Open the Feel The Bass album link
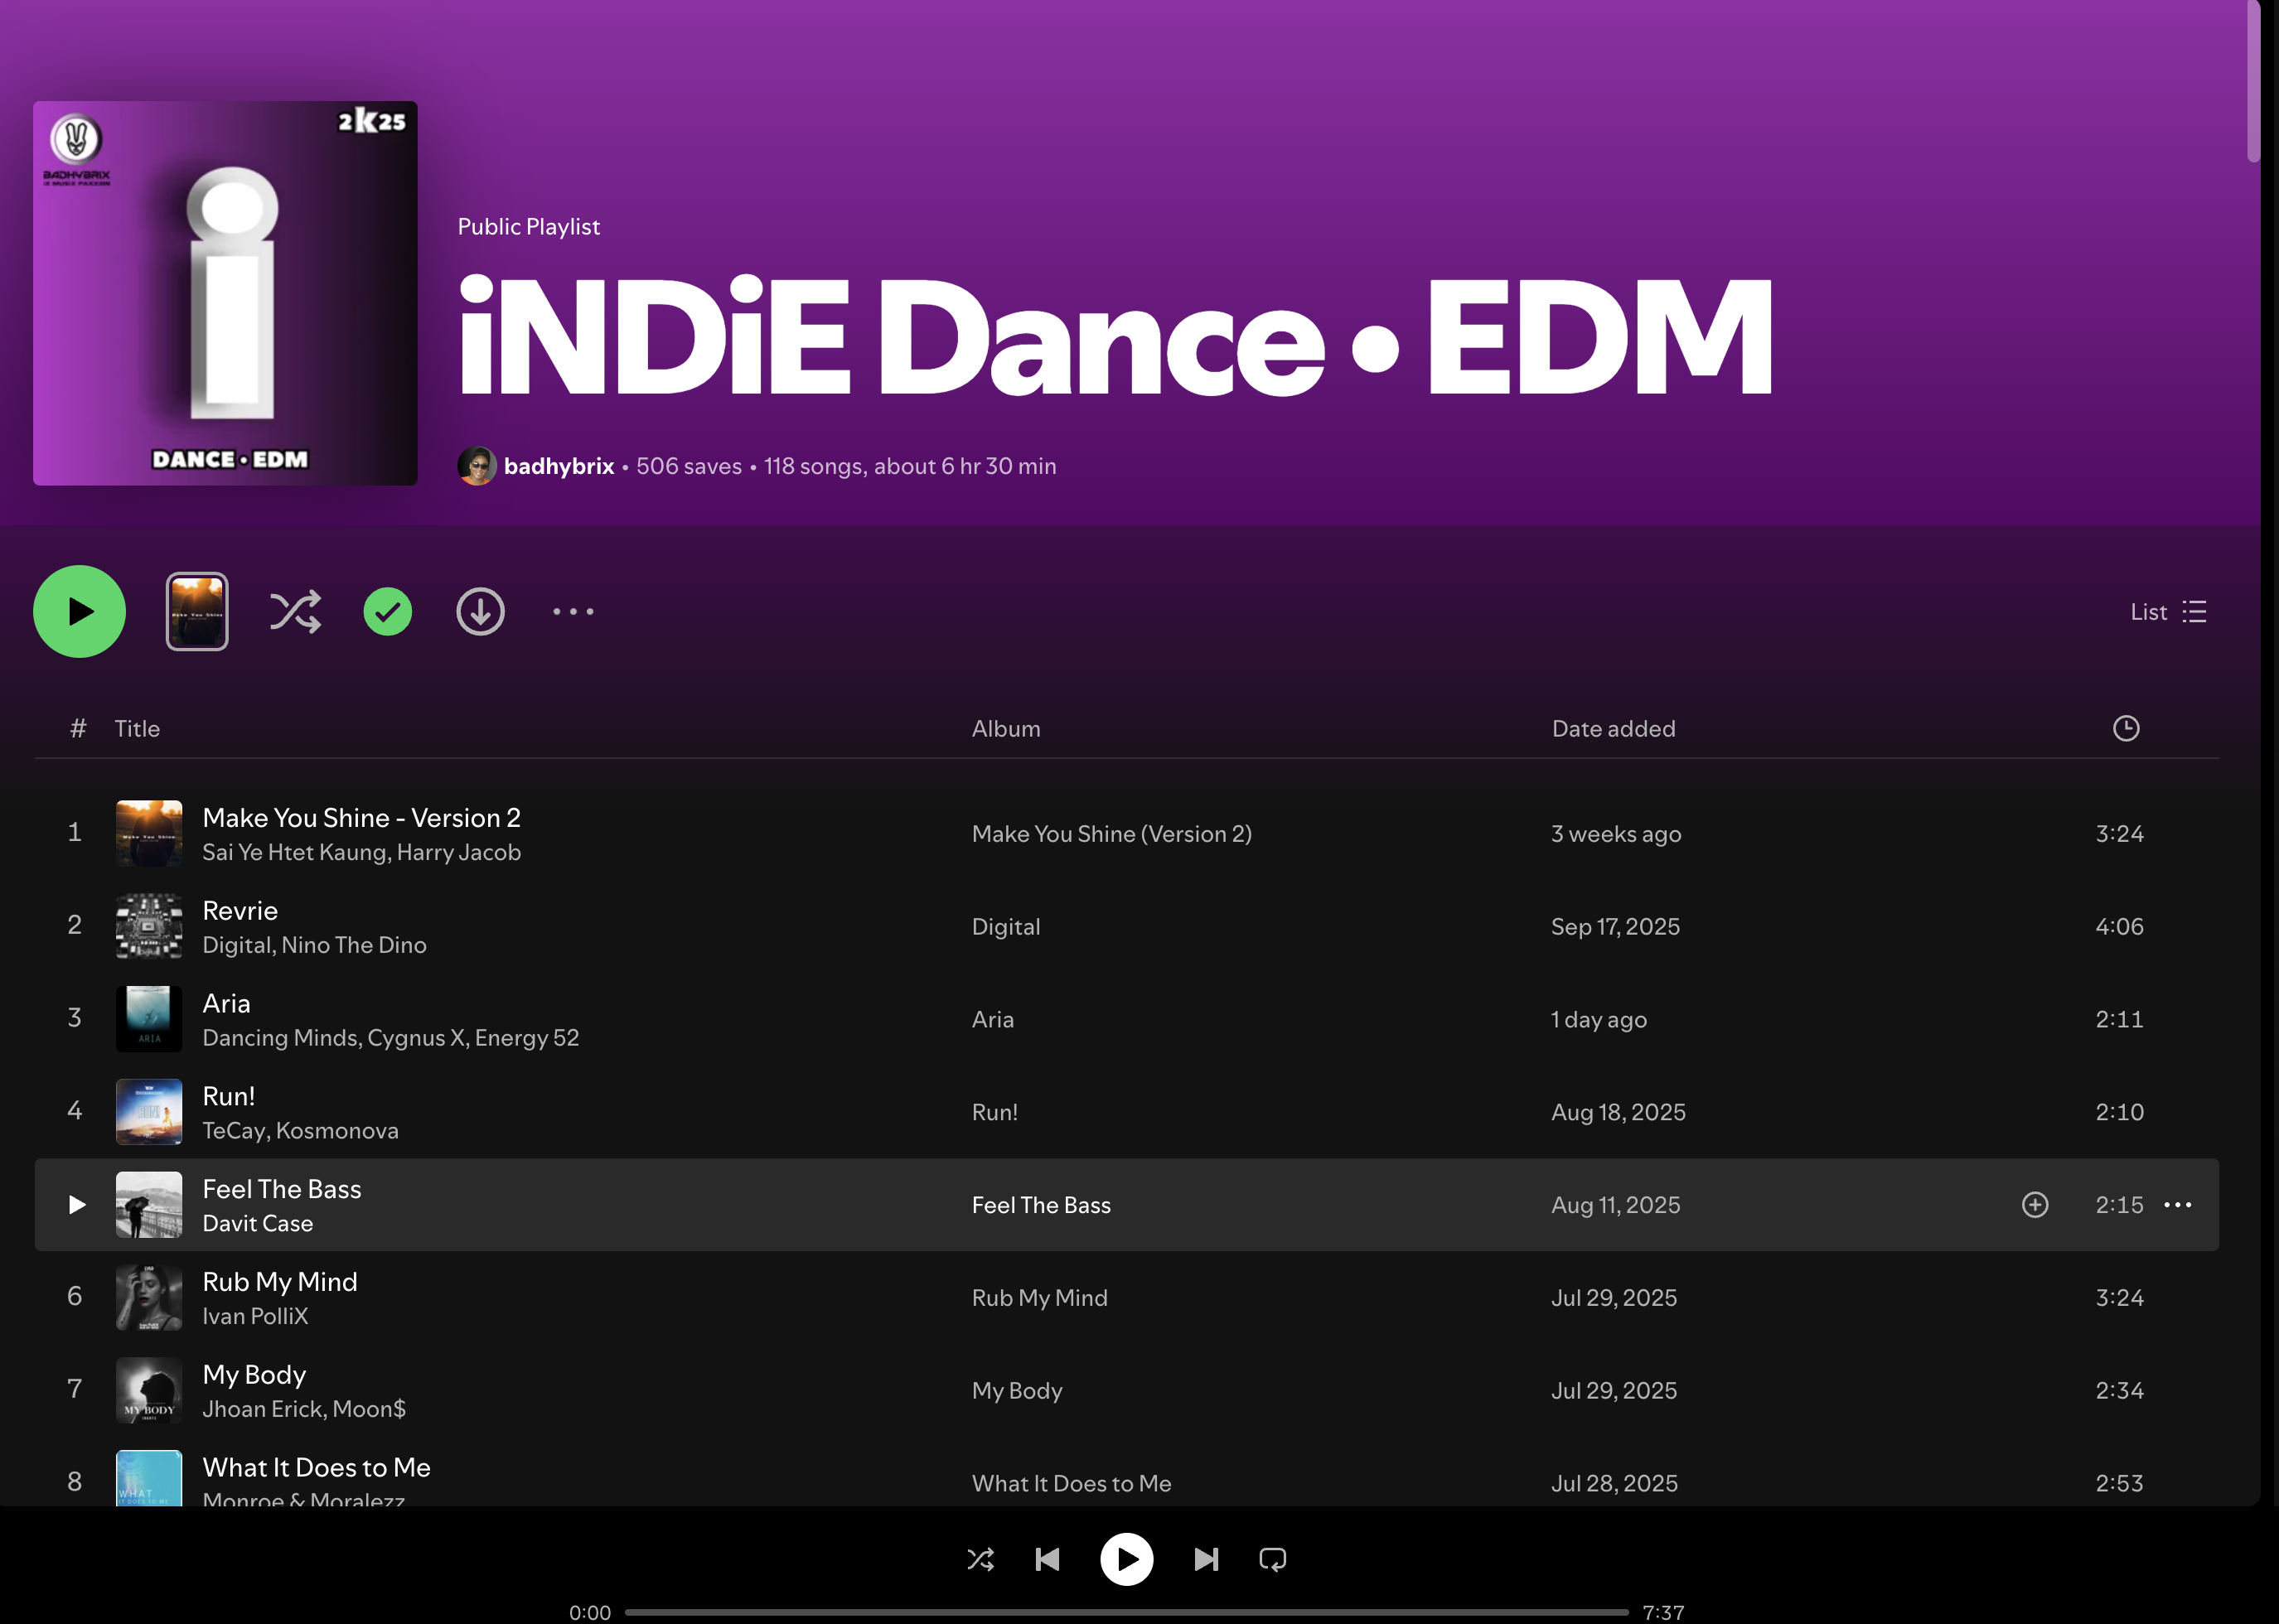Image resolution: width=2279 pixels, height=1624 pixels. (x=1041, y=1205)
